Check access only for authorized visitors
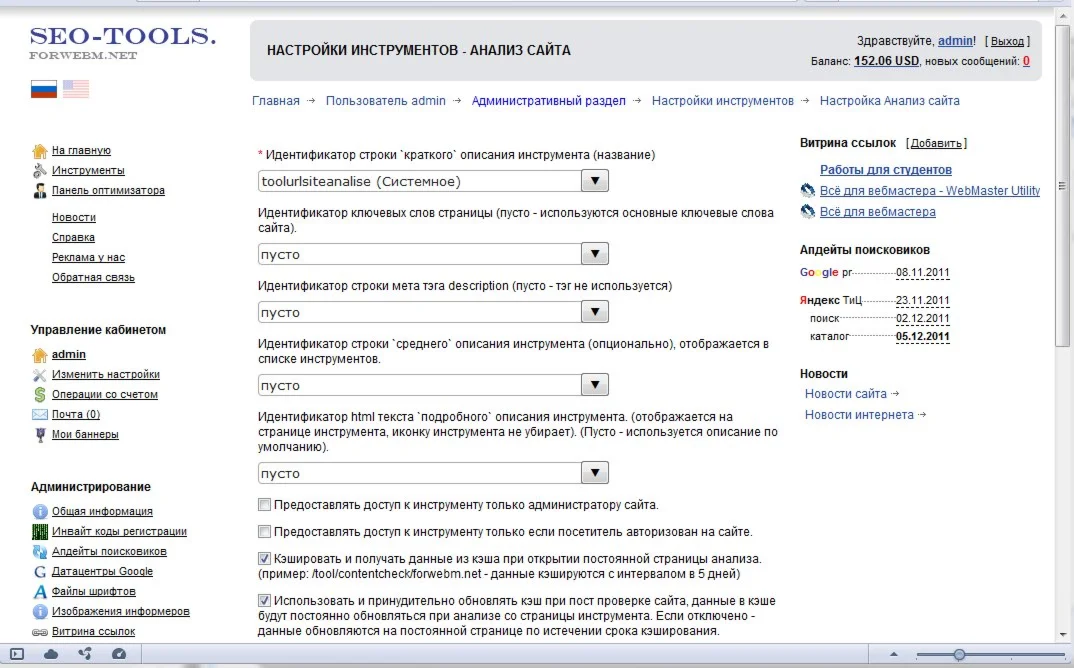The height and width of the screenshot is (668, 1074). click(x=265, y=532)
